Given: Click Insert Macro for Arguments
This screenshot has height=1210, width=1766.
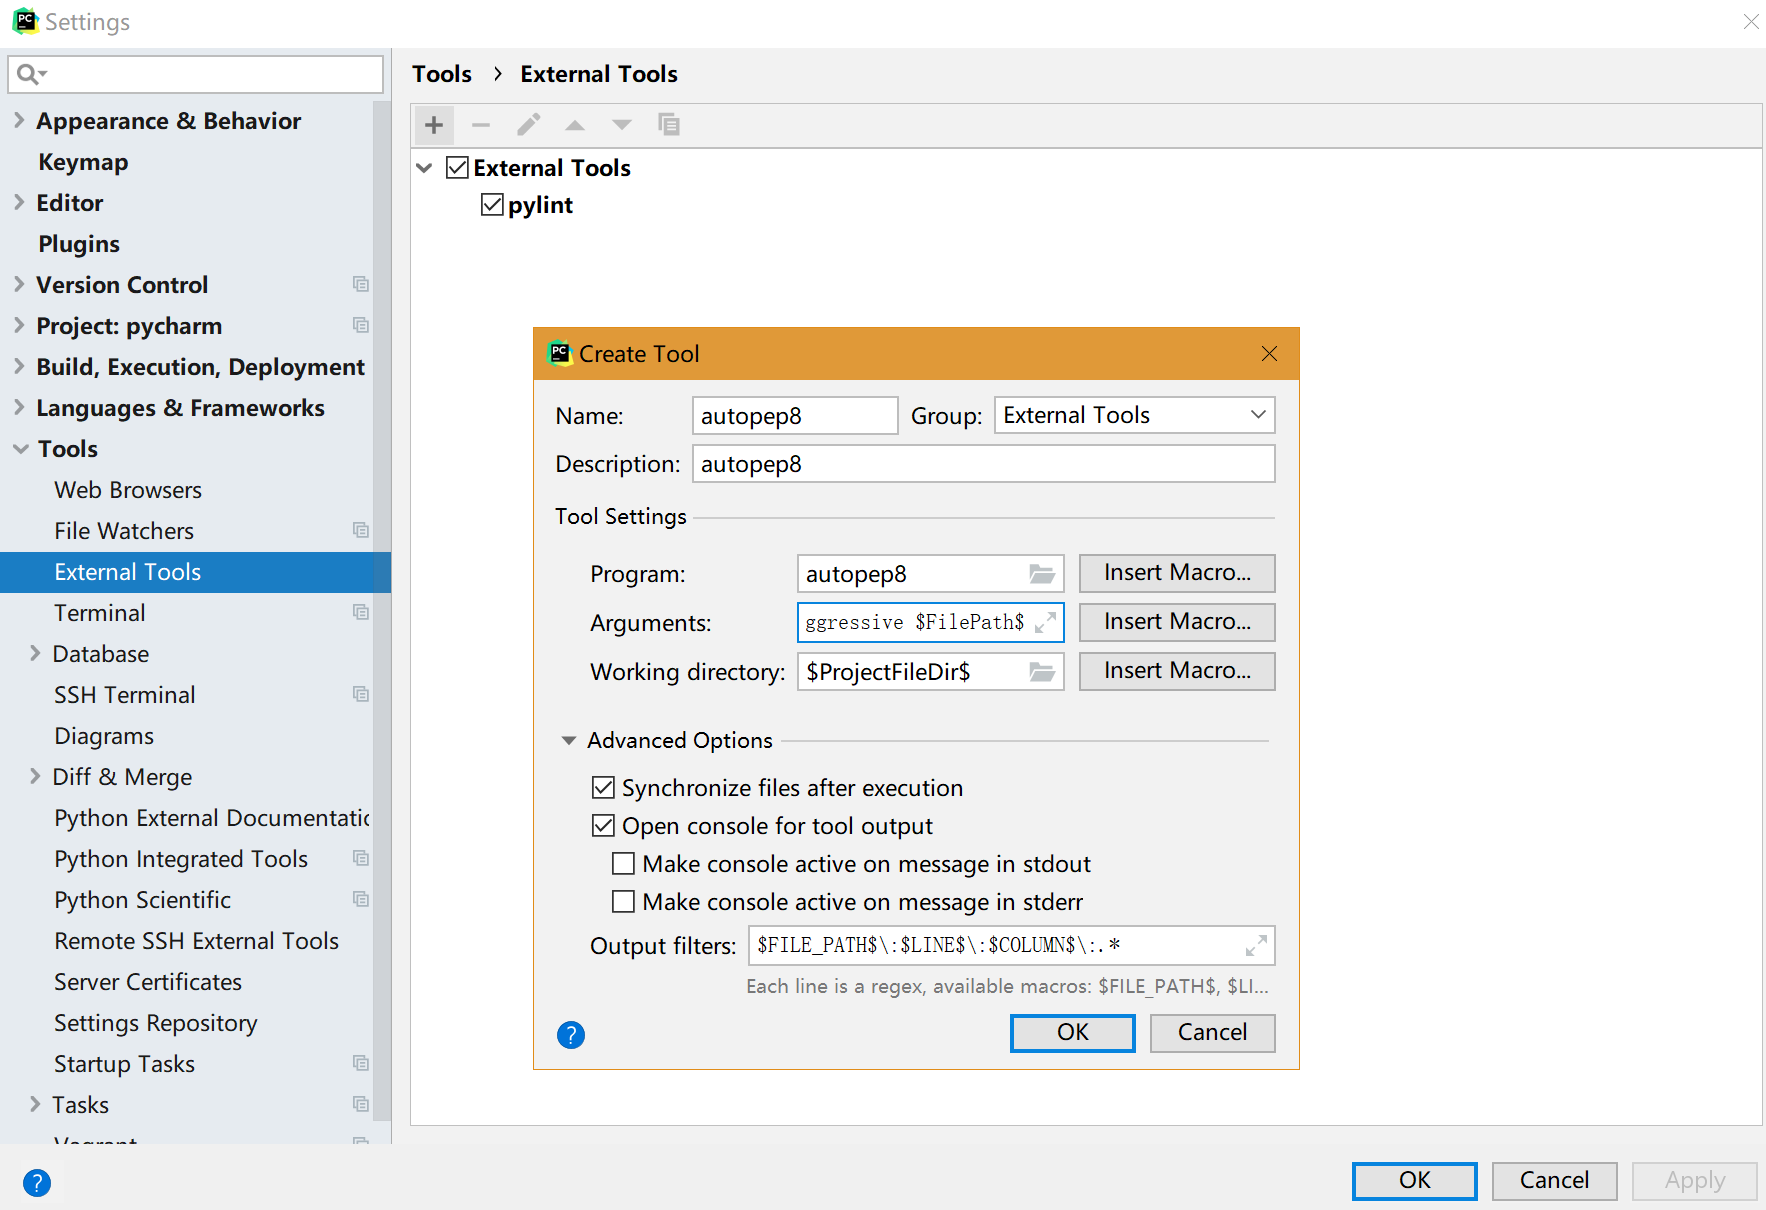Looking at the screenshot, I should click(x=1177, y=622).
